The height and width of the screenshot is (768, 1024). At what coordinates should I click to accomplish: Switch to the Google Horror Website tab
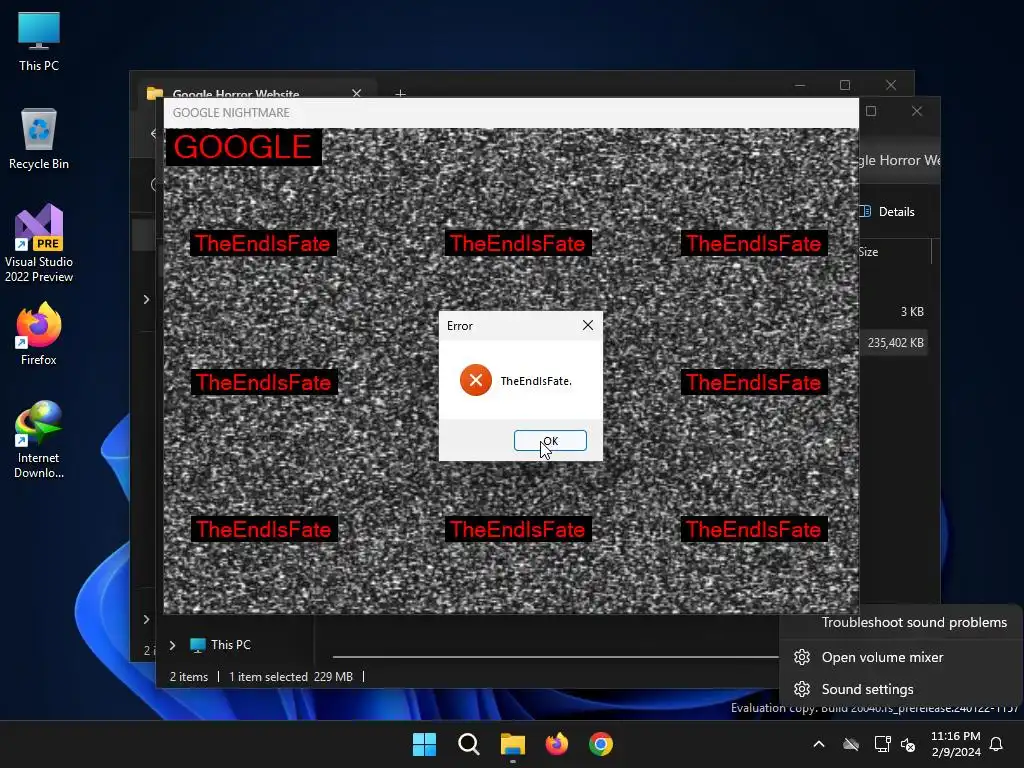(x=236, y=93)
